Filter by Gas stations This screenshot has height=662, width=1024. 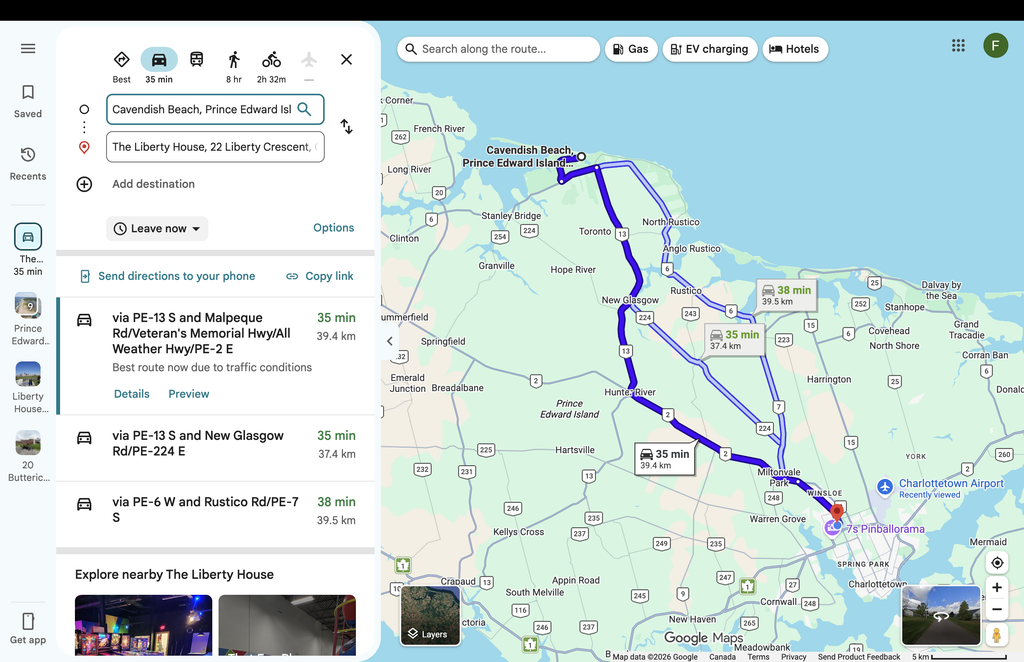(x=631, y=49)
